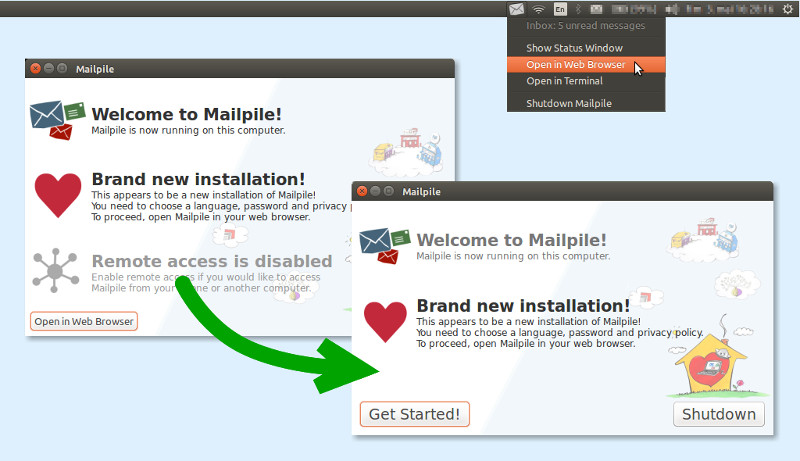Click Remote access is disabled heading
This screenshot has width=800, height=461.
(212, 261)
